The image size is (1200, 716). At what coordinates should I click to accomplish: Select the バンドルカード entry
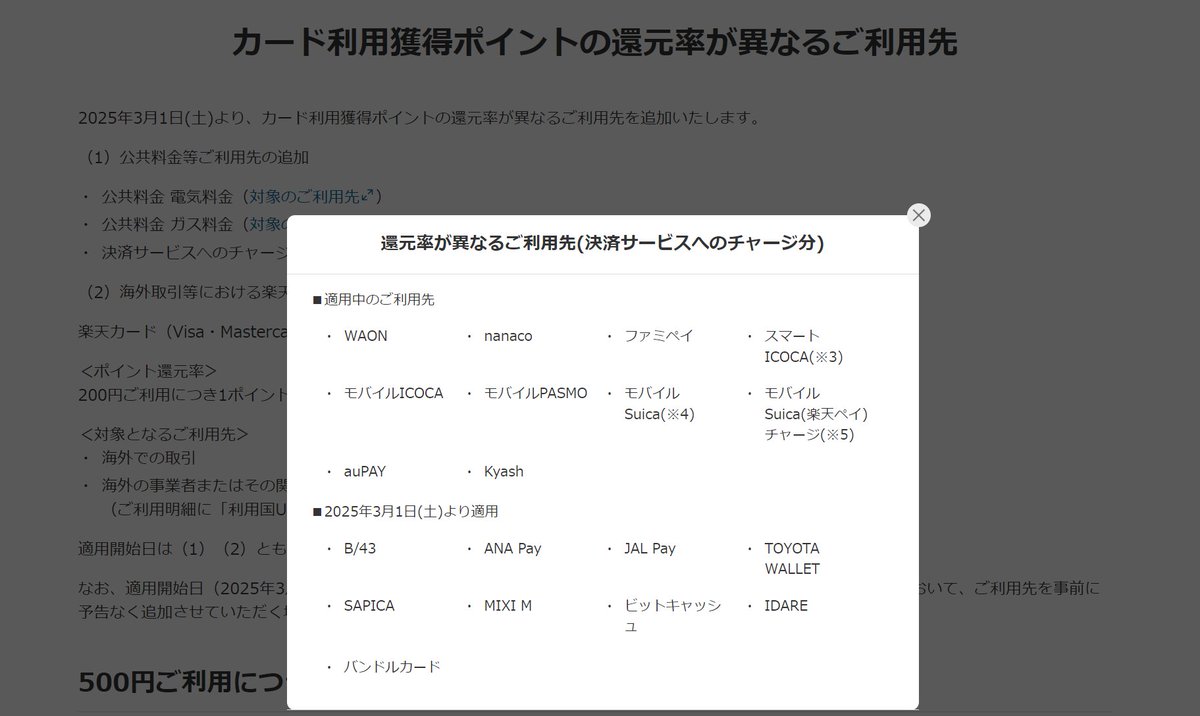pos(392,666)
